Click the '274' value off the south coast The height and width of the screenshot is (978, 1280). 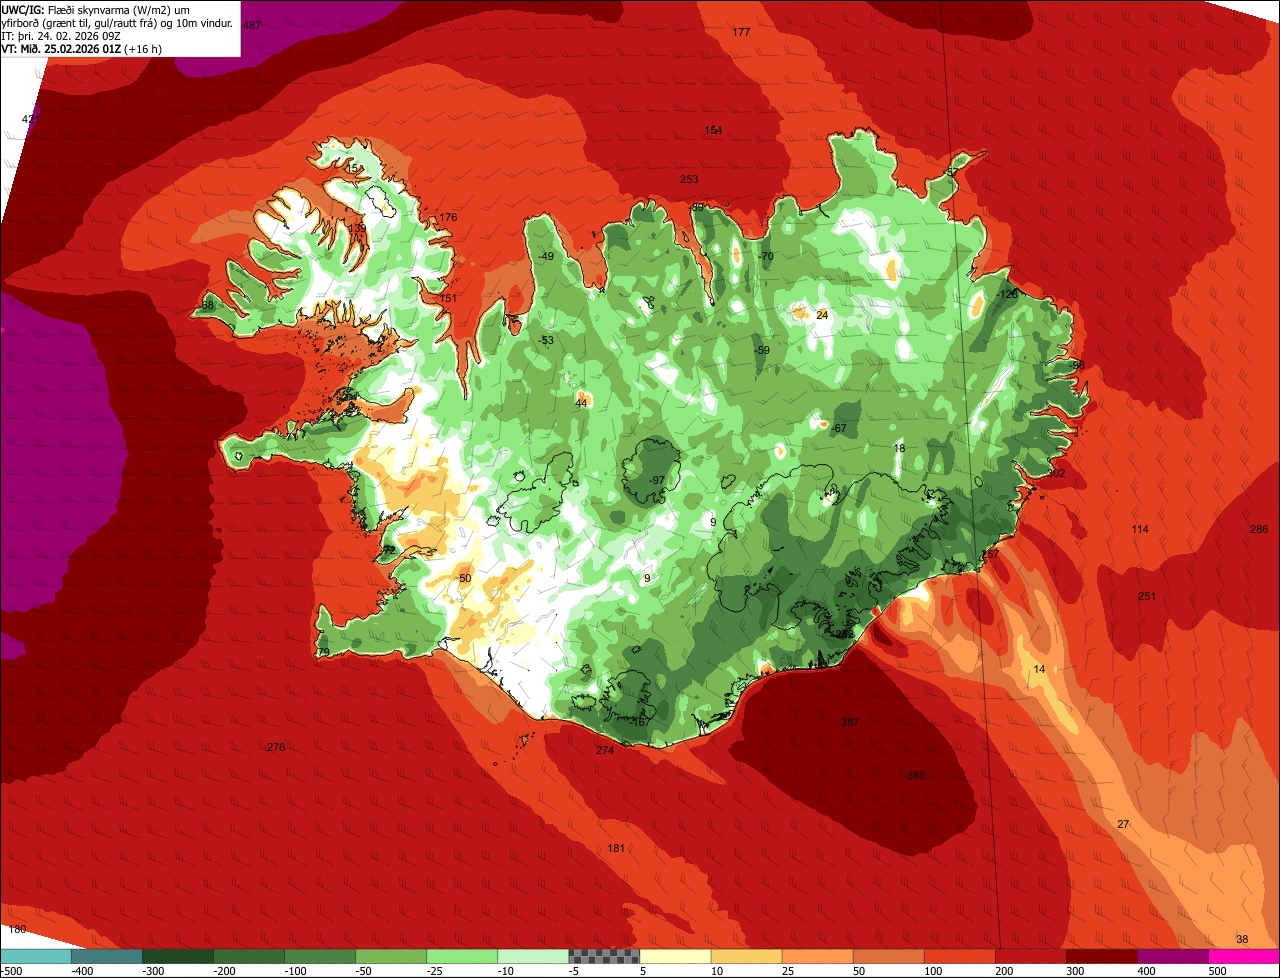[x=605, y=750]
